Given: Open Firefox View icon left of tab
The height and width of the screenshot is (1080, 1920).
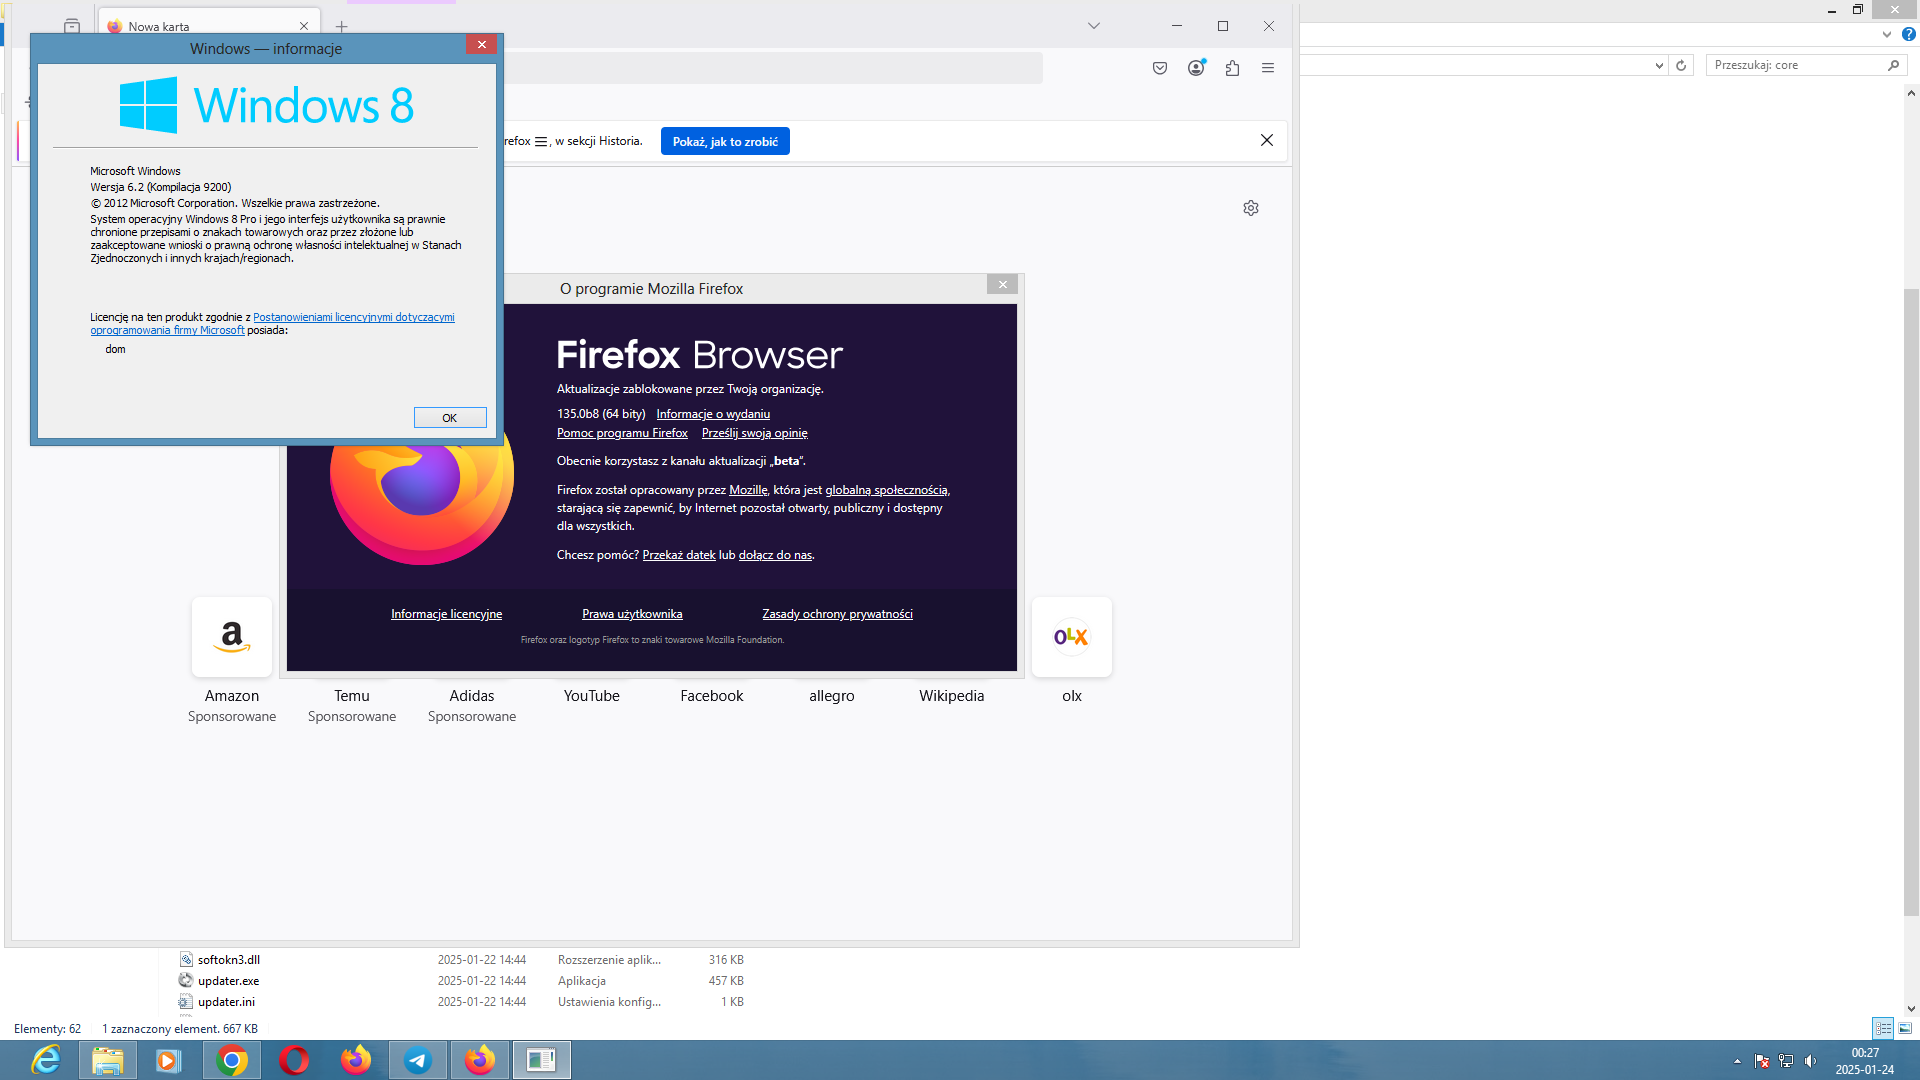Looking at the screenshot, I should tap(72, 26).
